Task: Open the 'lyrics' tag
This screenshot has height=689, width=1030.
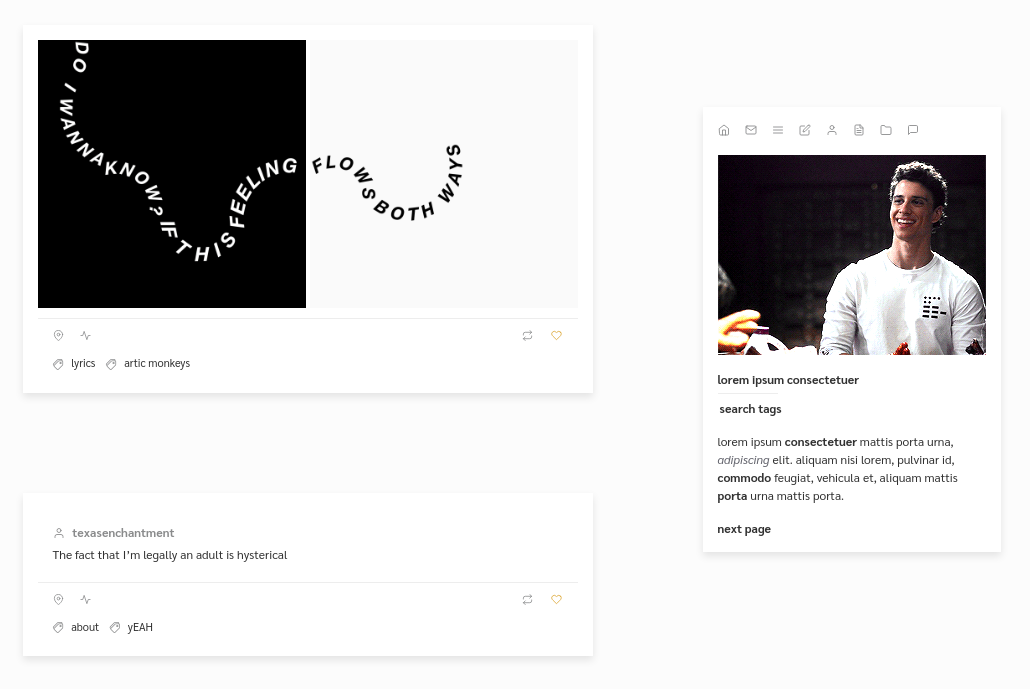Action: point(83,363)
